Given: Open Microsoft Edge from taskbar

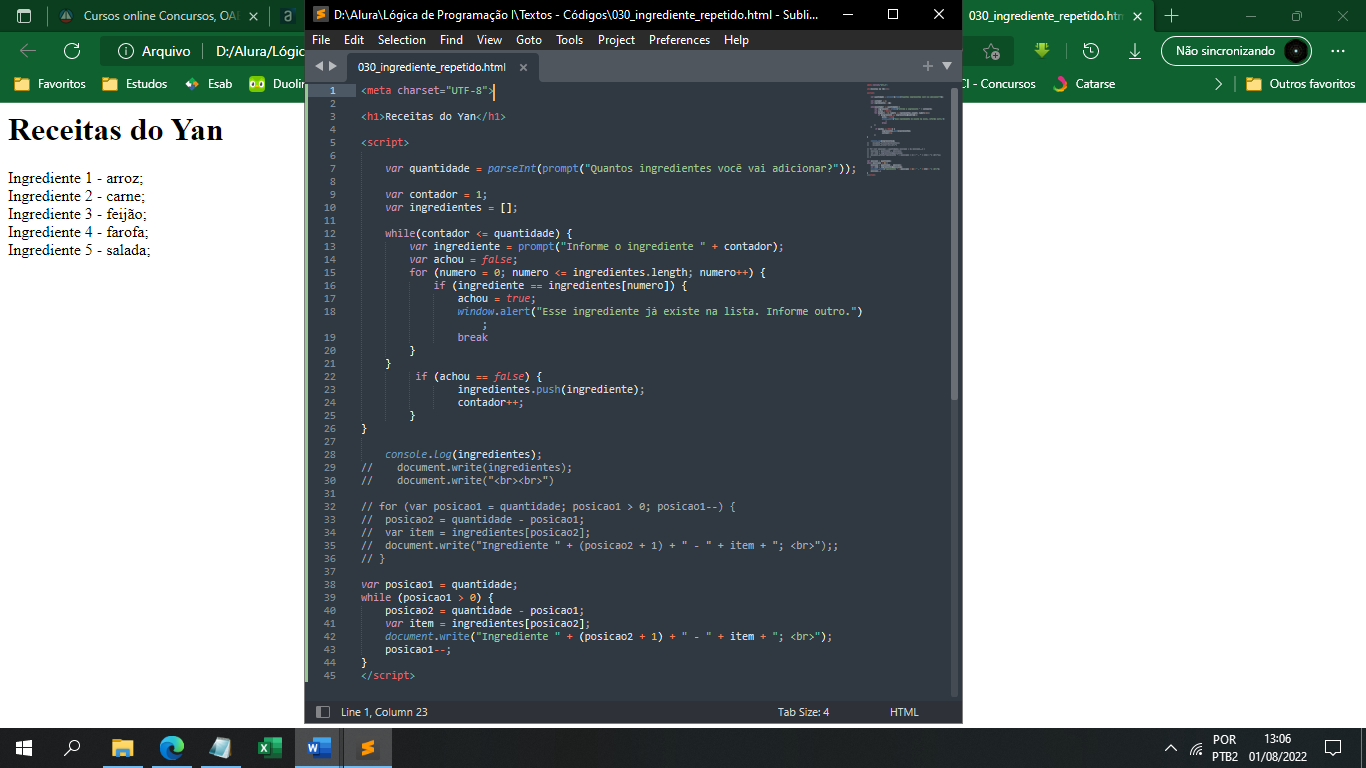Looking at the screenshot, I should click(x=172, y=748).
